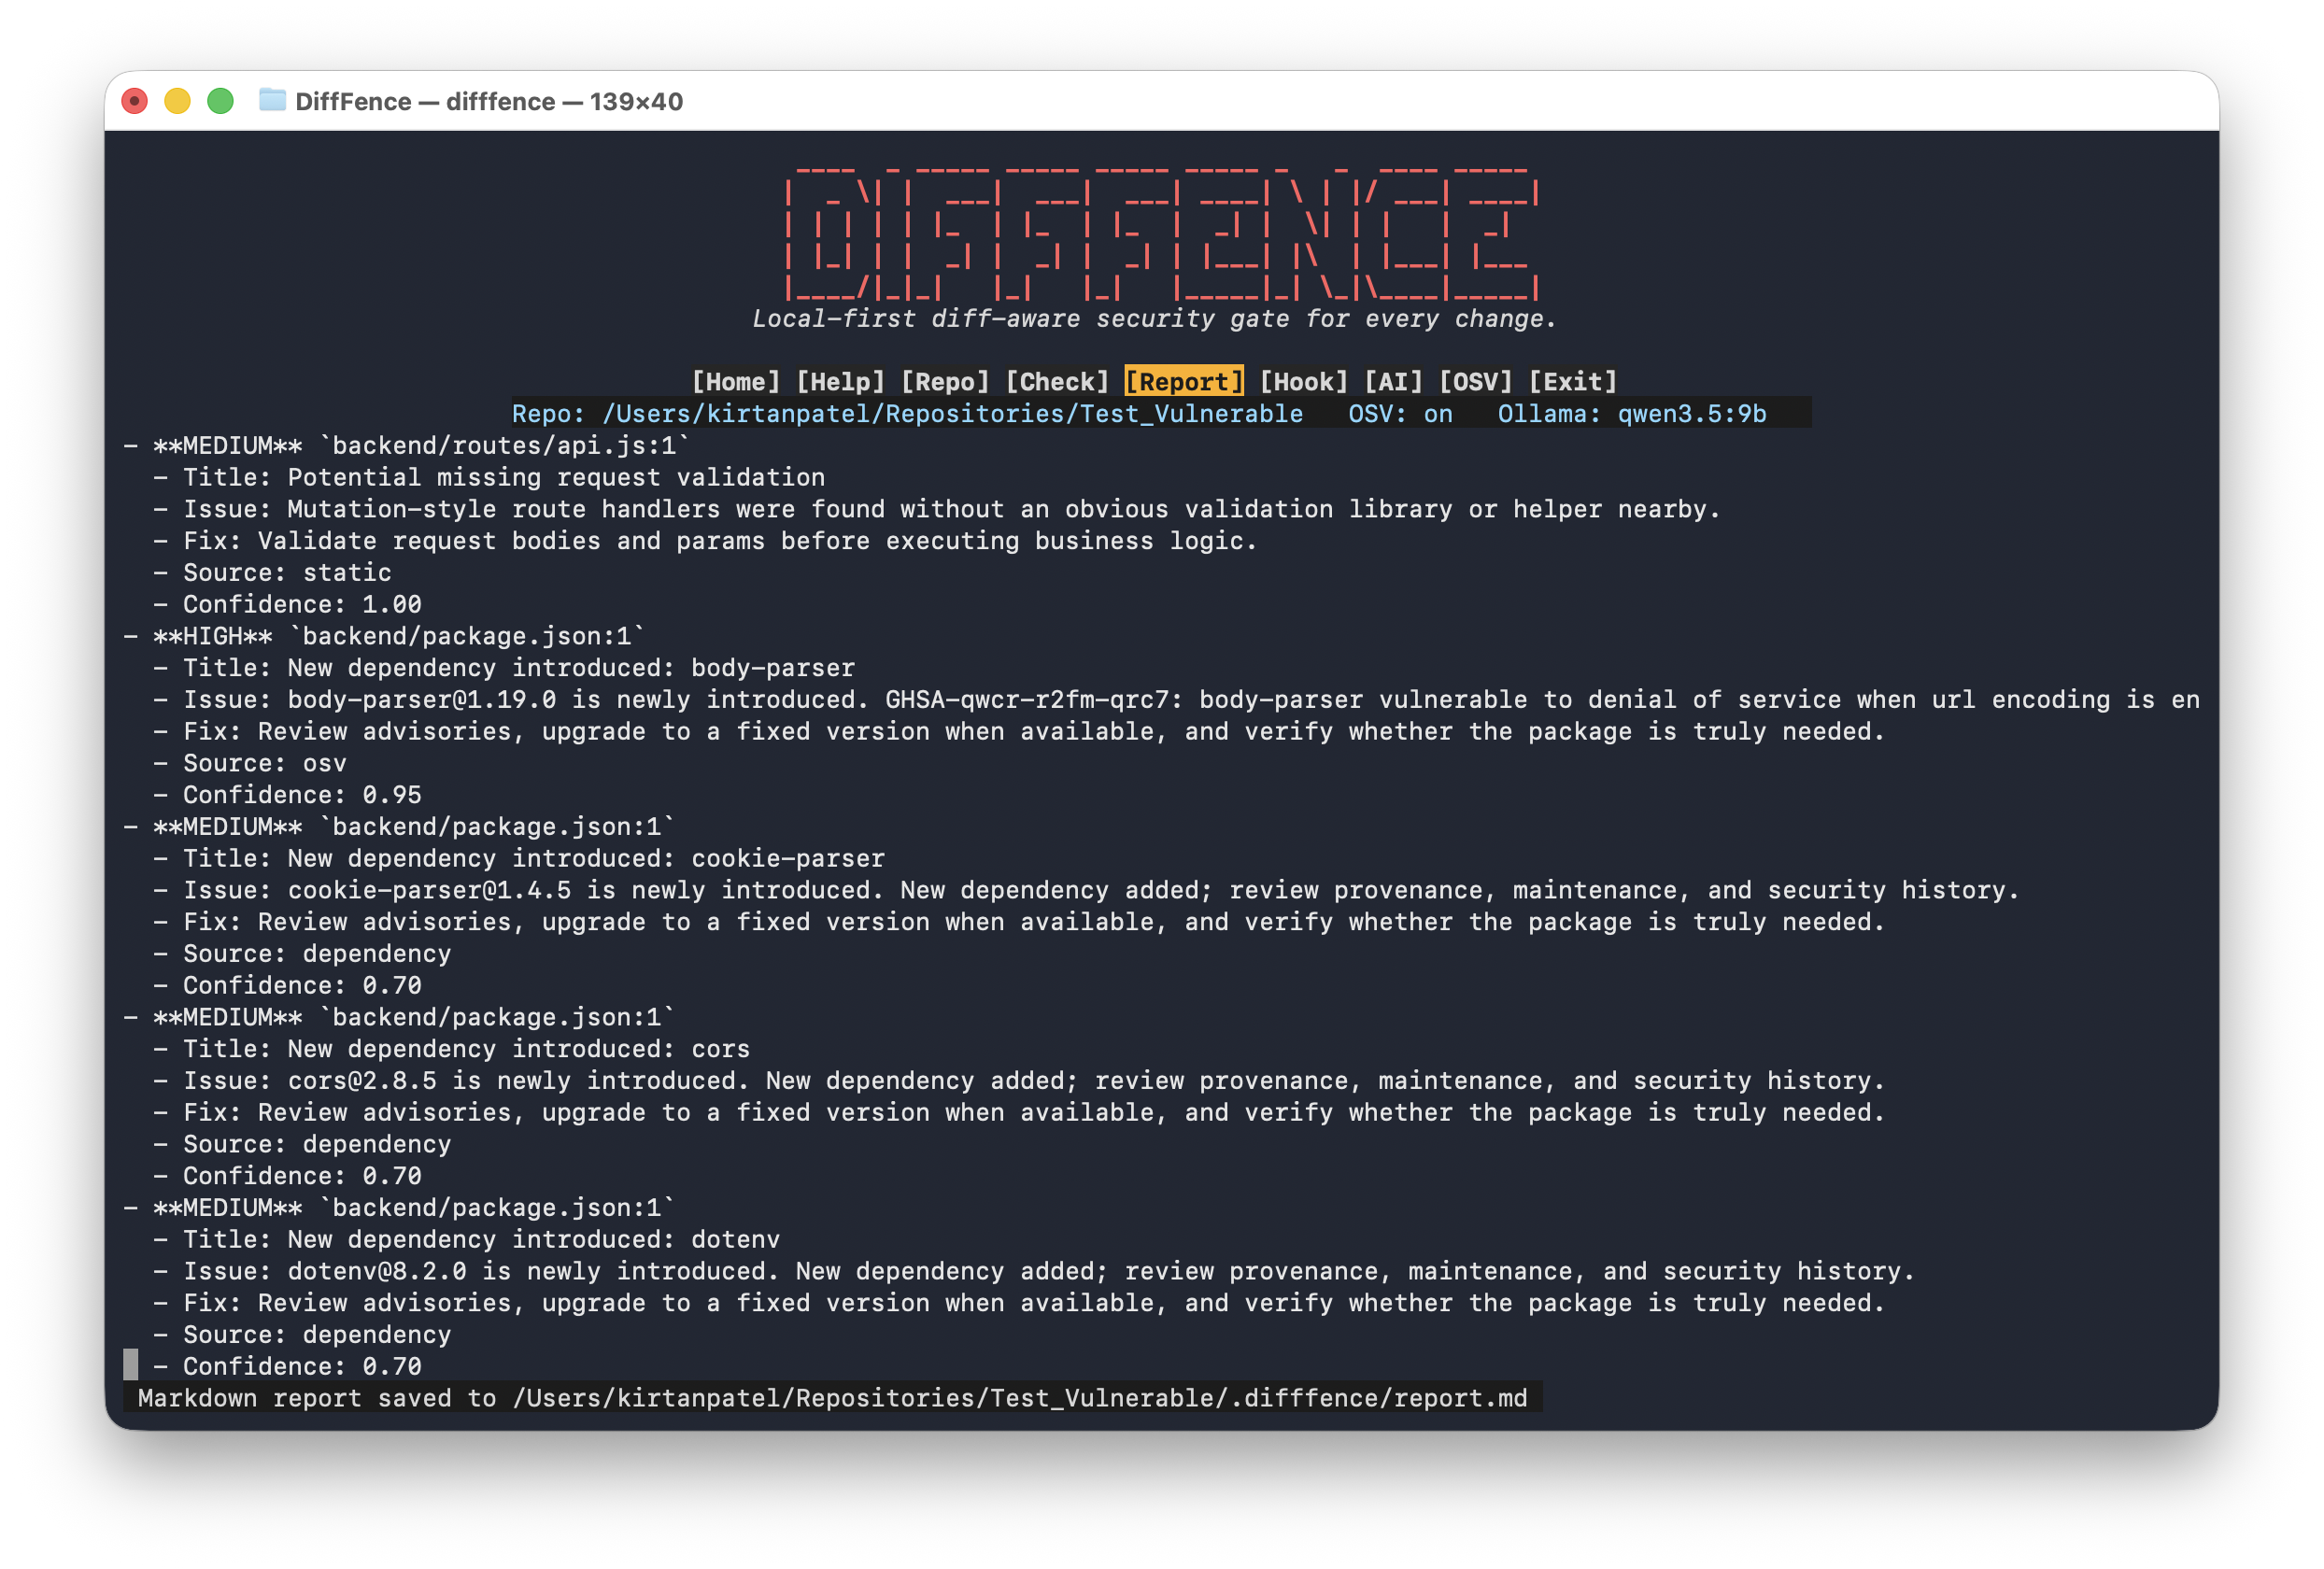Open the Home tab
This screenshot has width=2324, height=1569.
point(735,382)
